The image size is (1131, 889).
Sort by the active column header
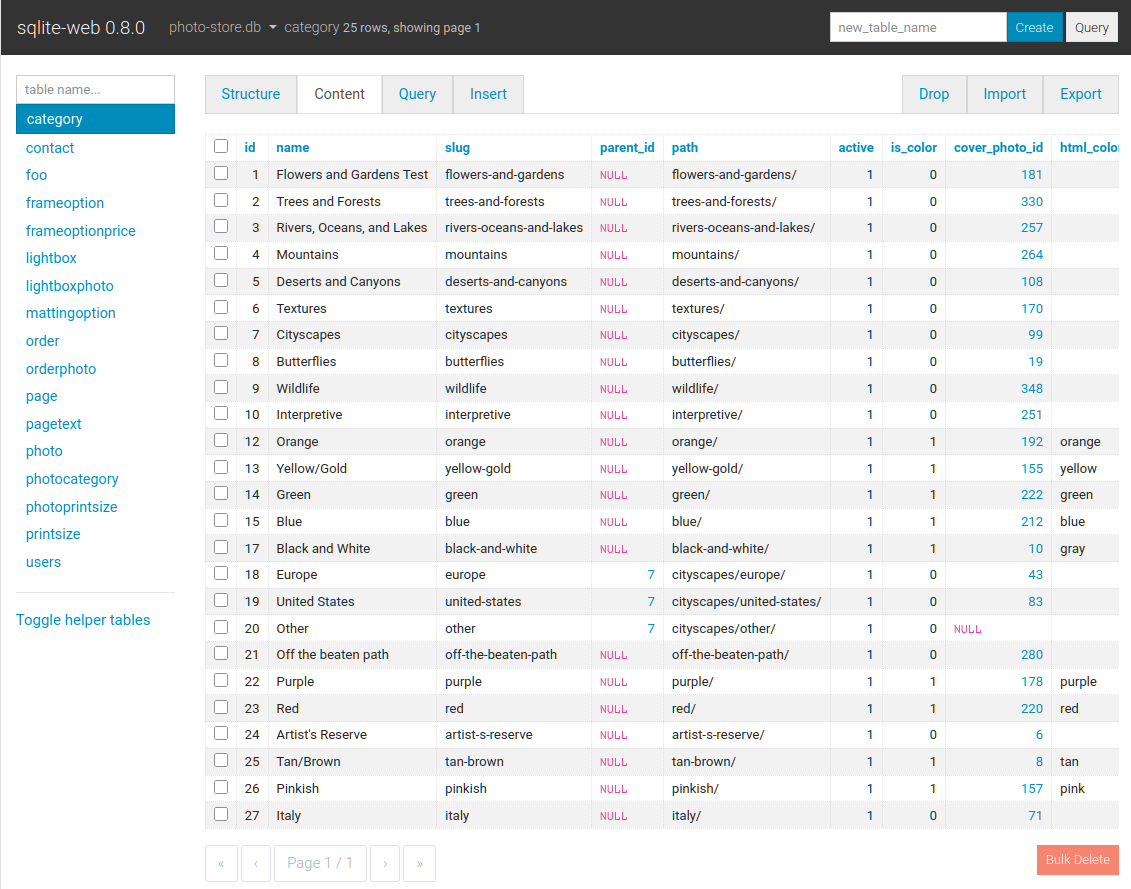[x=855, y=147]
